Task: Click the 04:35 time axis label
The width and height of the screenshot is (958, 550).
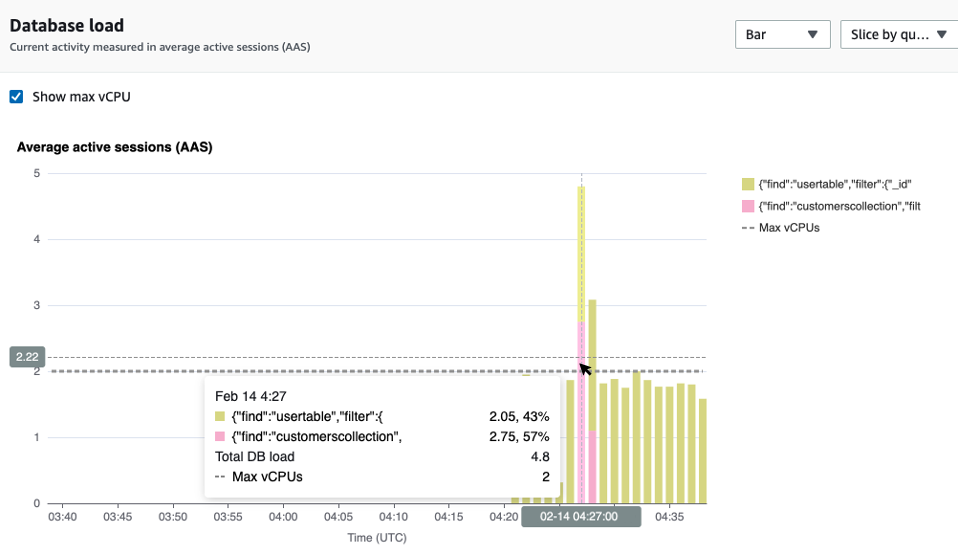Action: point(668,517)
